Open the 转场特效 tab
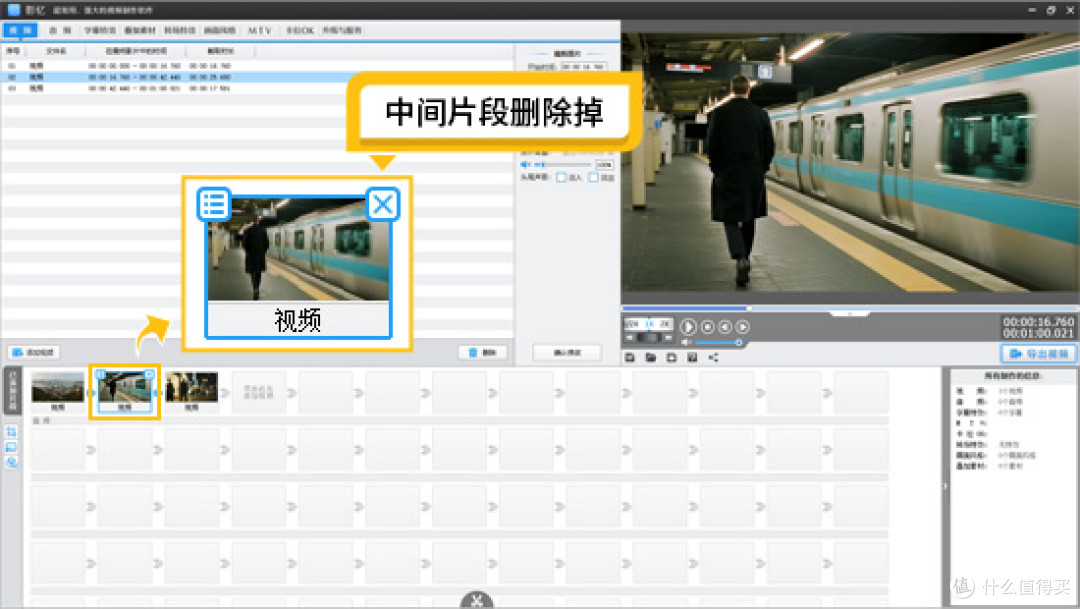 [180, 30]
